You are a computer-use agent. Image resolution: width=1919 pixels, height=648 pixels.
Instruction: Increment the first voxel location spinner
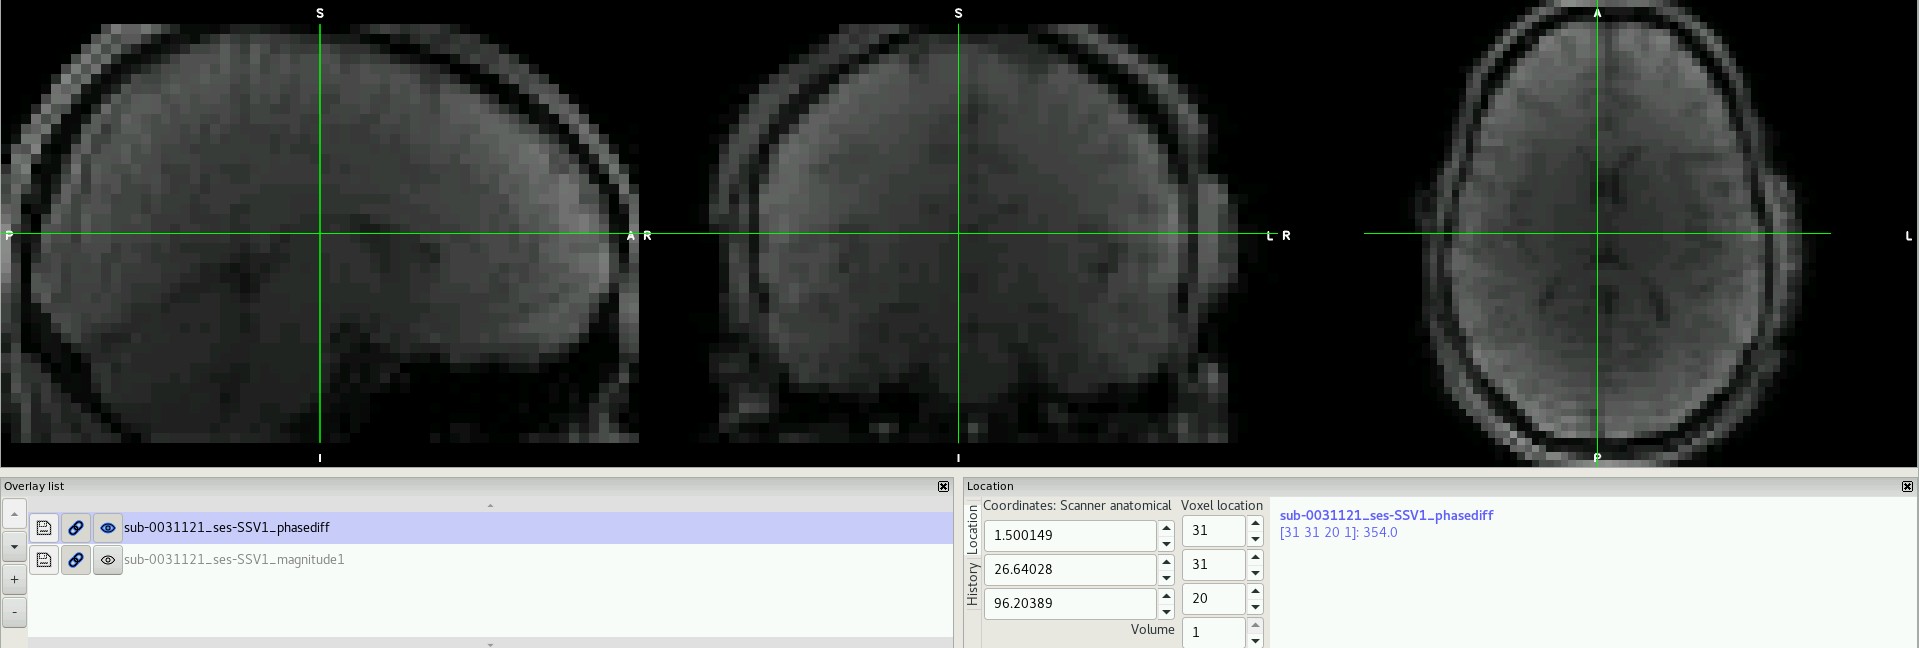pos(1255,523)
